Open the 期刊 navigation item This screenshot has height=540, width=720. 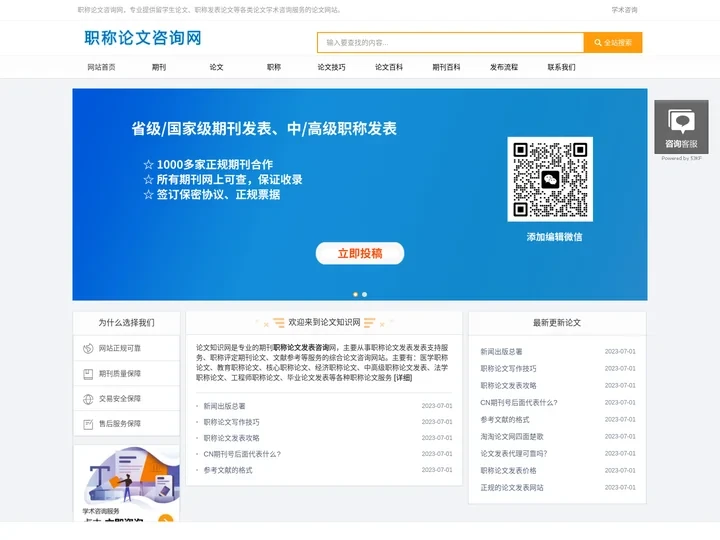point(159,67)
